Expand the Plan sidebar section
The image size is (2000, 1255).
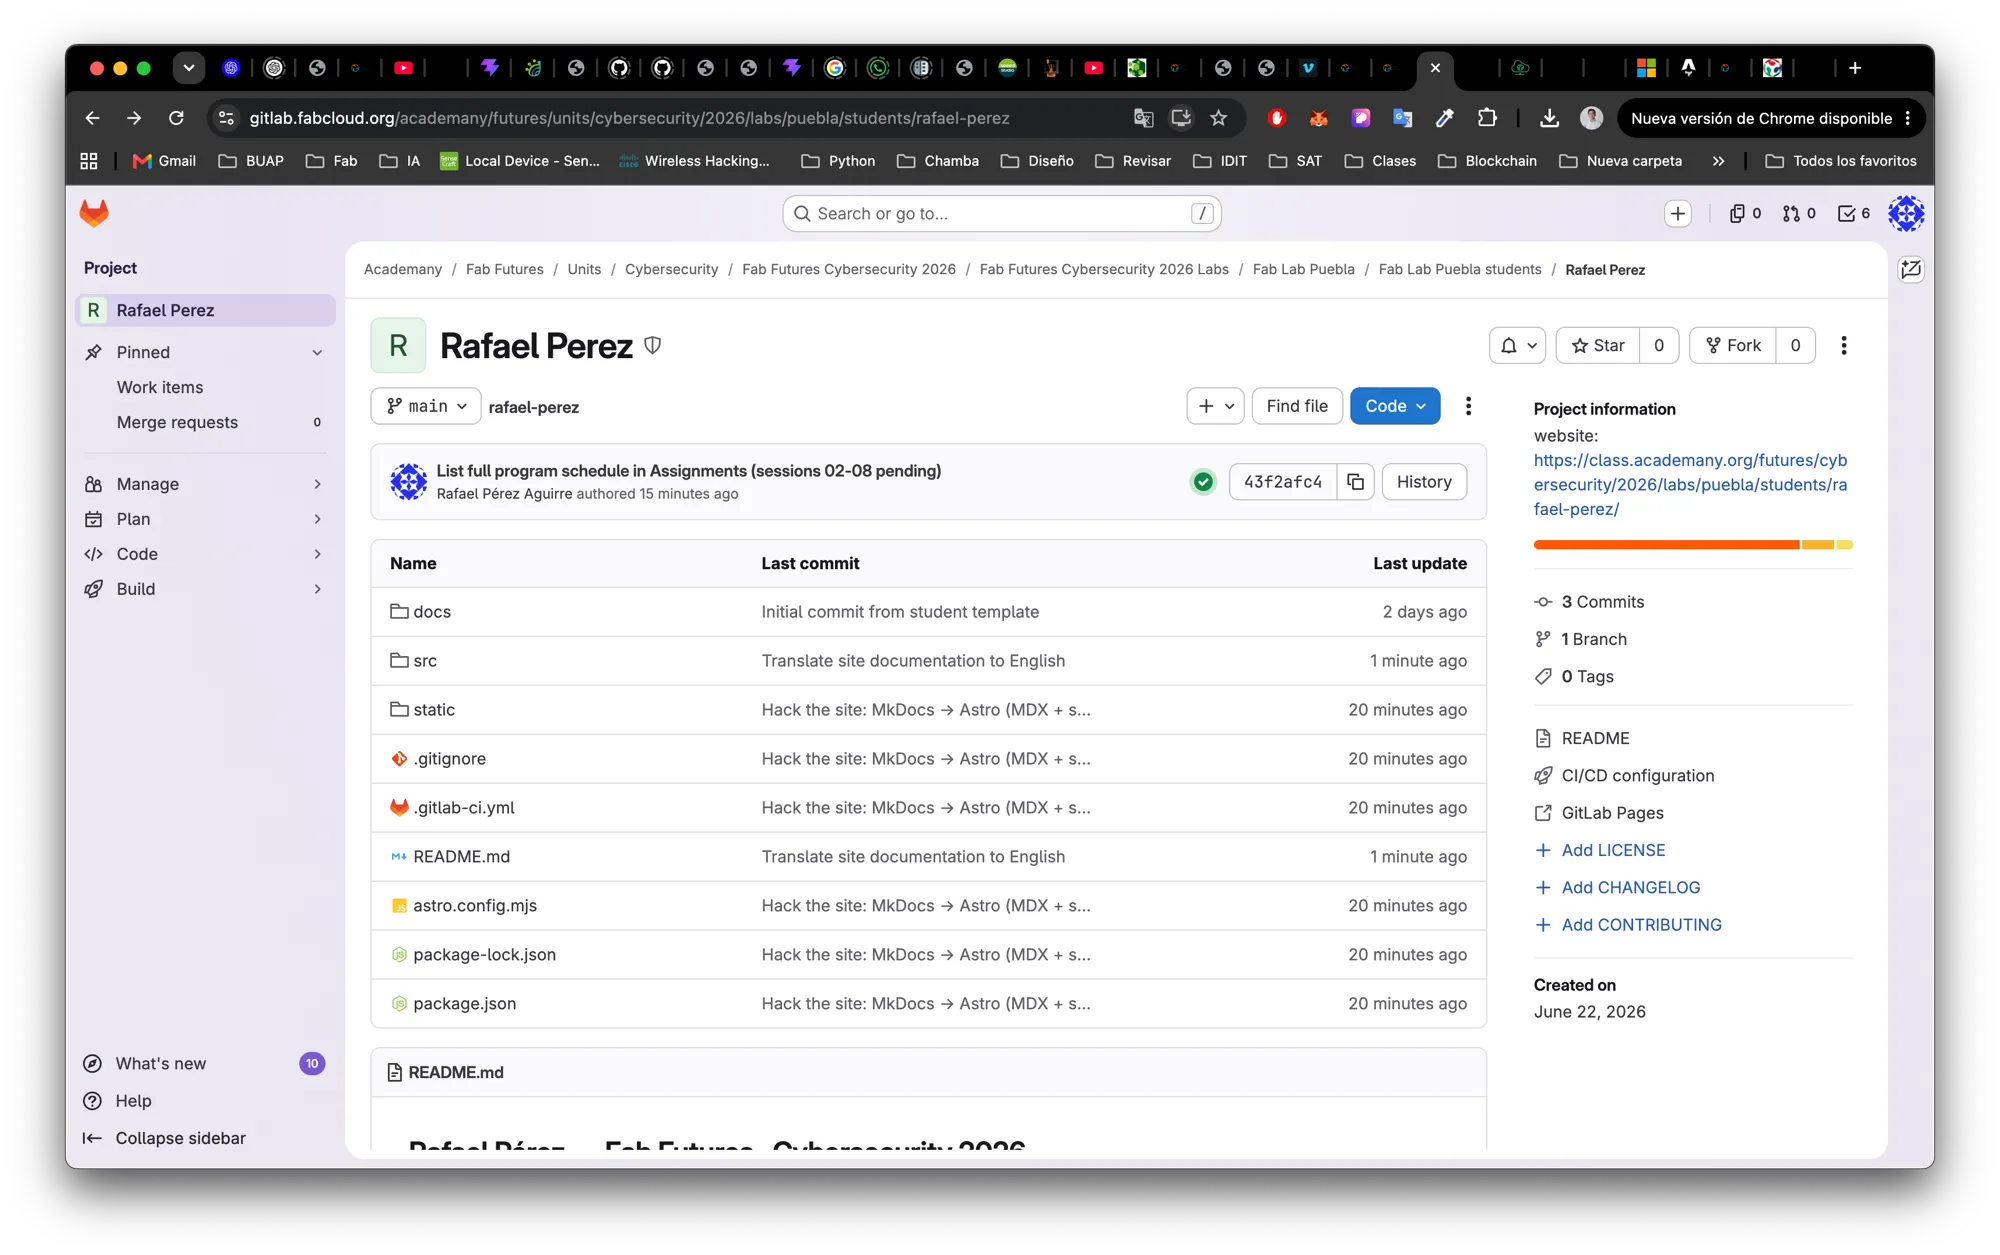pos(205,519)
